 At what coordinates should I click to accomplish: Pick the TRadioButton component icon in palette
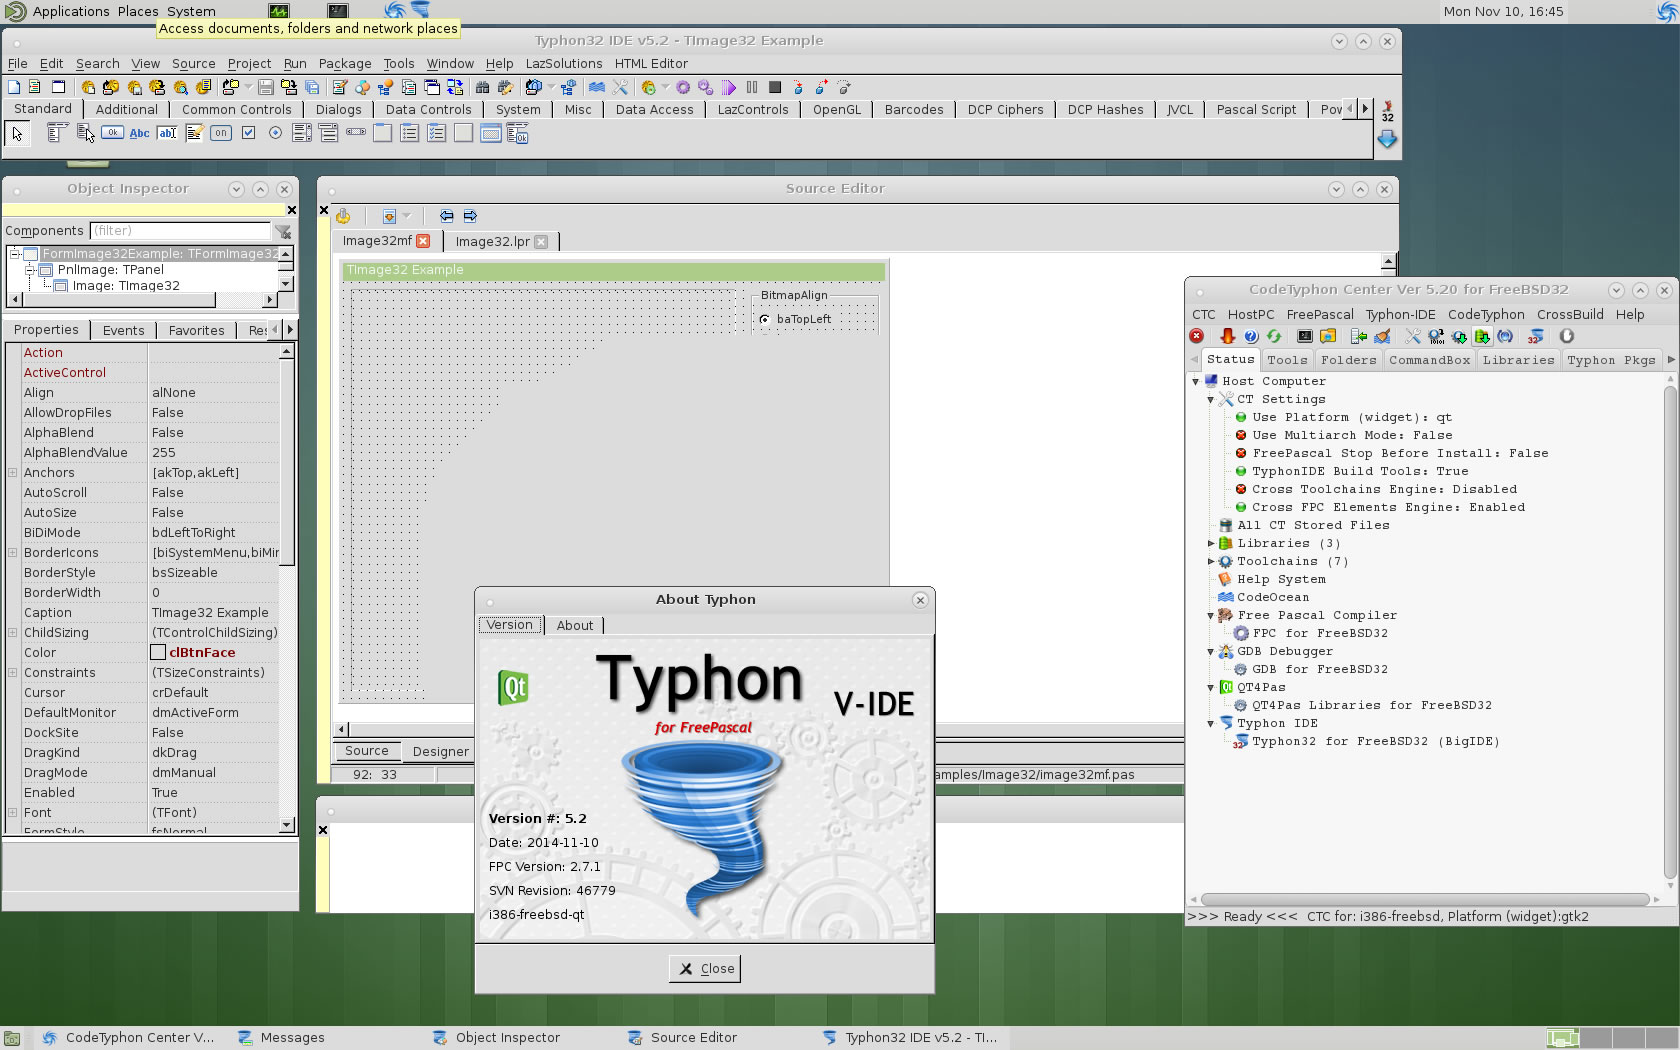pos(275,132)
